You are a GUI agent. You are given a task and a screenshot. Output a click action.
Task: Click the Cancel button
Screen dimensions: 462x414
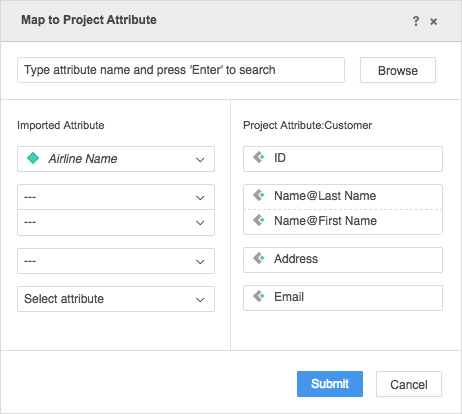(409, 384)
